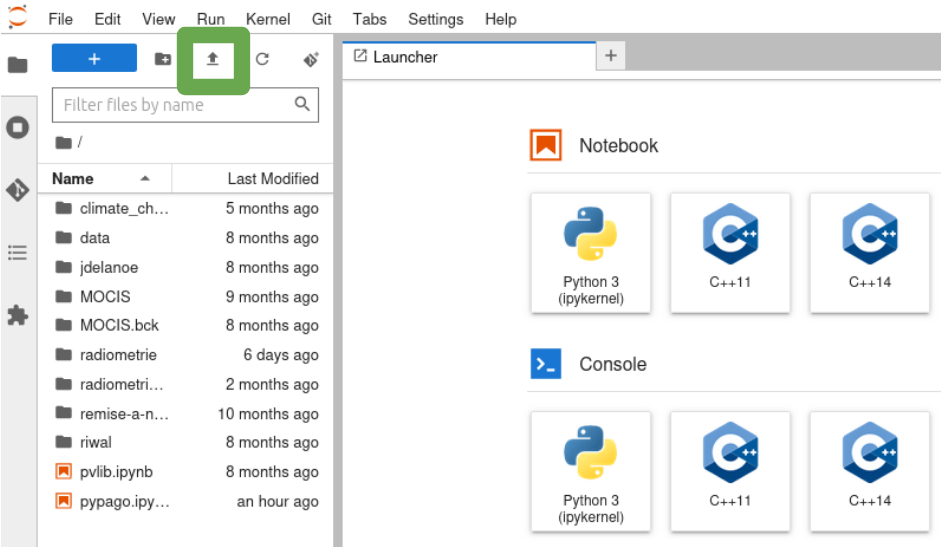Viewport: 941px width, 547px height.
Task: Select the pvlib.ipynb notebook file
Action: [186, 472]
